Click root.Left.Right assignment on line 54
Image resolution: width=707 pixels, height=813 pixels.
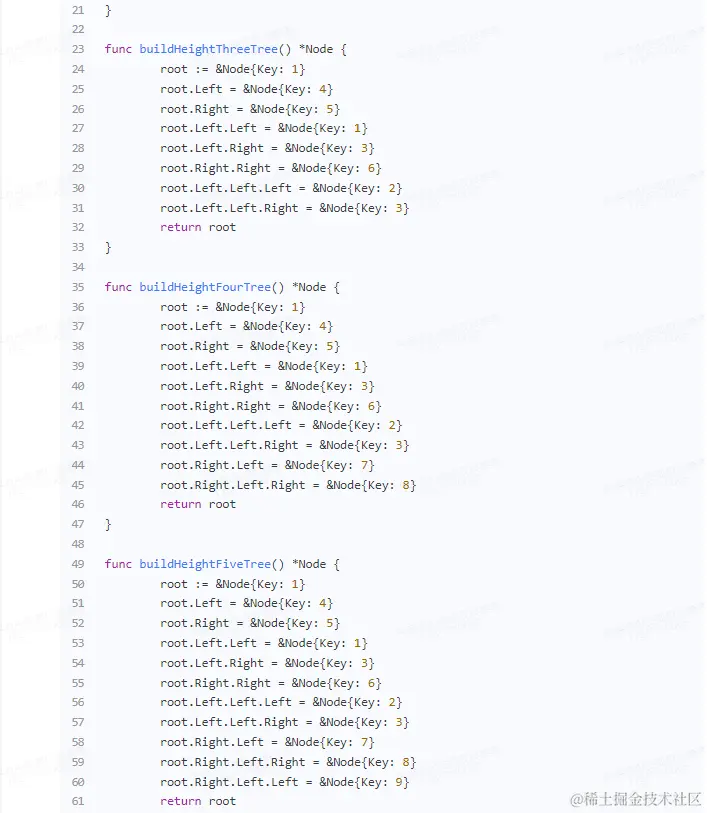[x=267, y=663]
